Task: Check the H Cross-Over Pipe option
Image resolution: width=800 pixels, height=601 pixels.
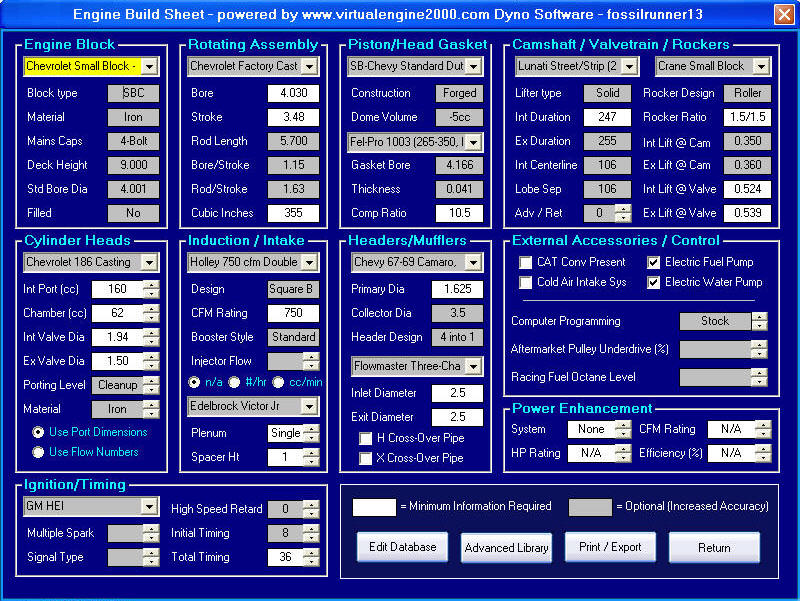Action: coord(366,438)
